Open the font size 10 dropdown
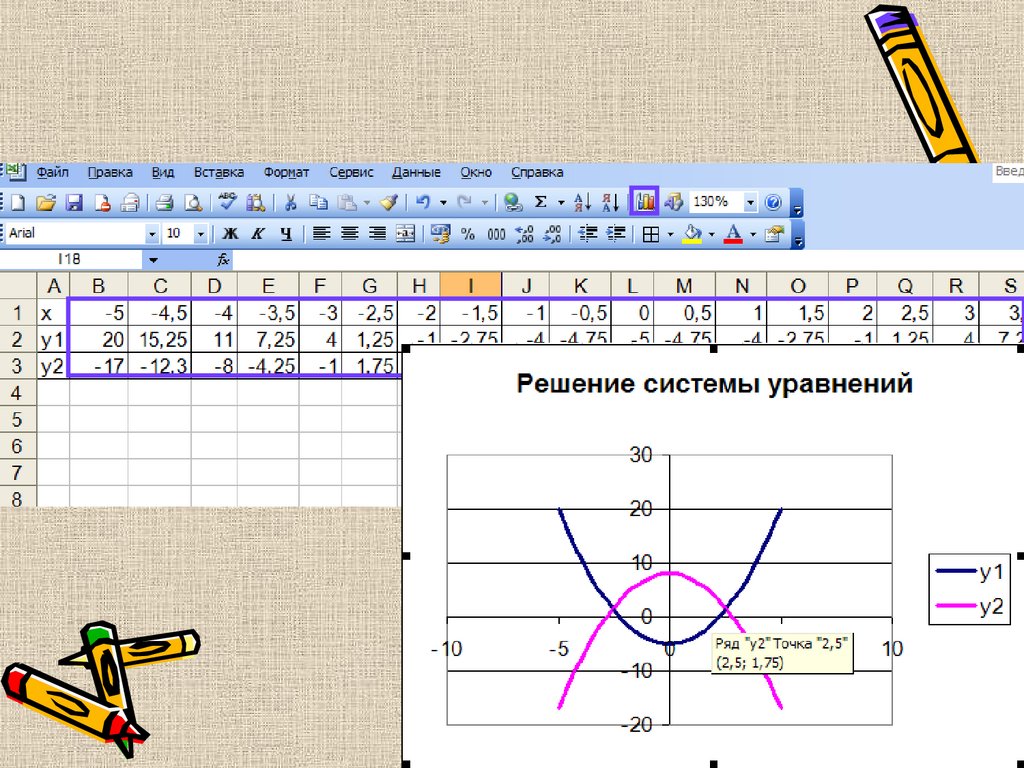The width and height of the screenshot is (1024, 768). tap(201, 234)
